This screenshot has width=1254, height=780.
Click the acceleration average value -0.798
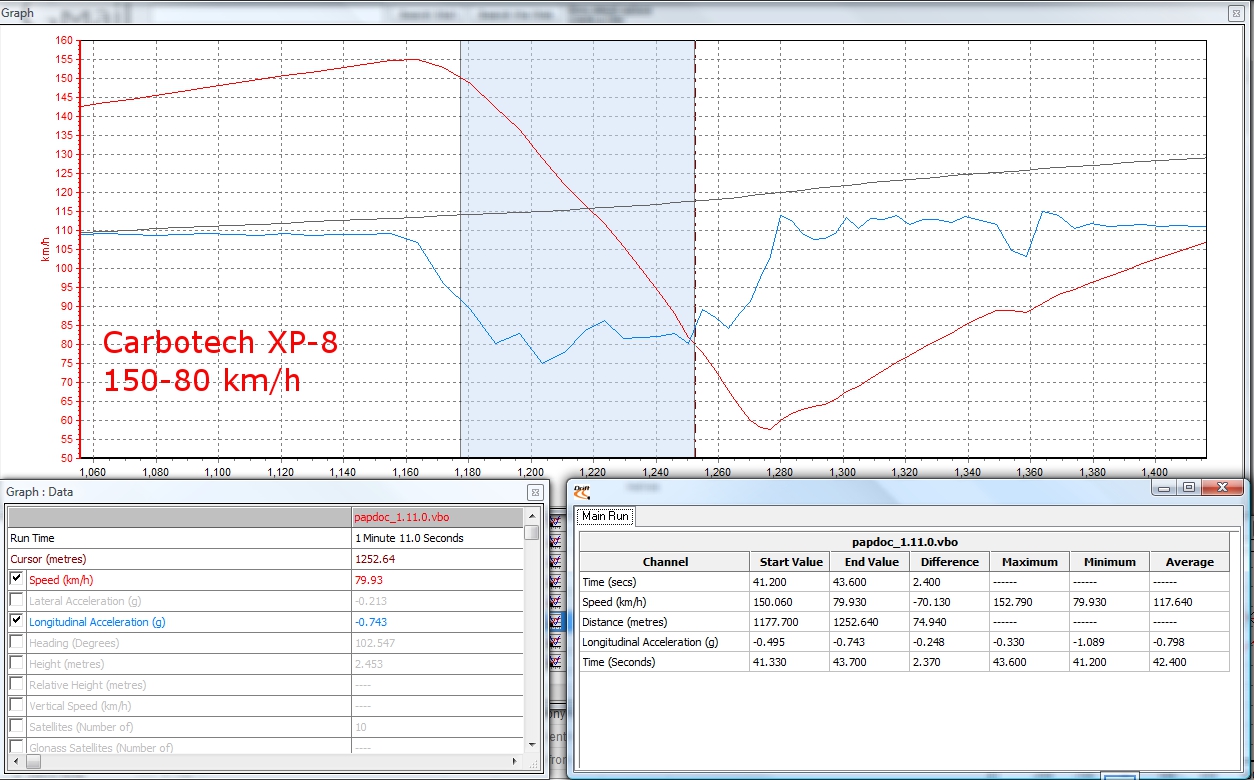1170,642
